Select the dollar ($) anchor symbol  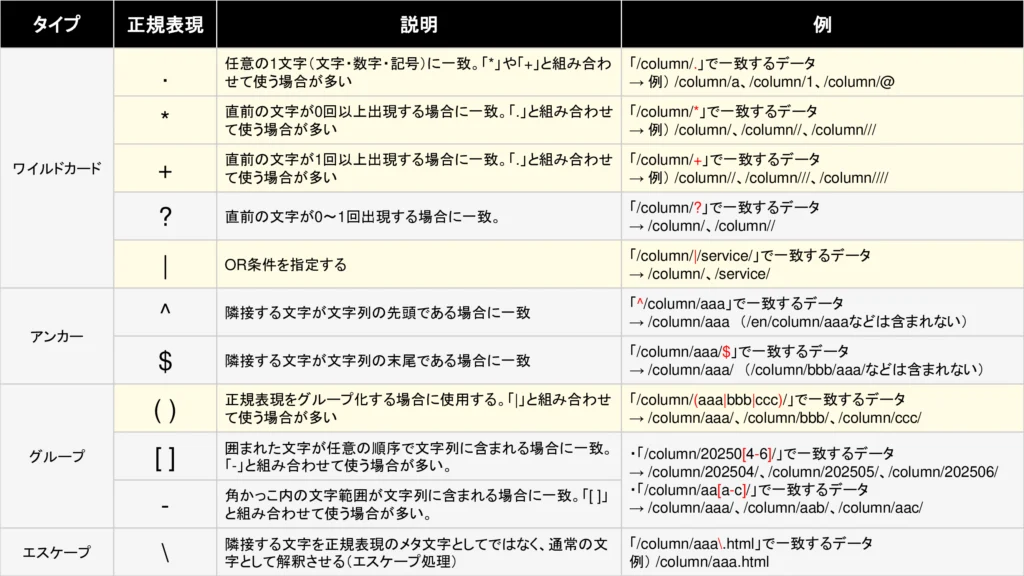click(167, 362)
